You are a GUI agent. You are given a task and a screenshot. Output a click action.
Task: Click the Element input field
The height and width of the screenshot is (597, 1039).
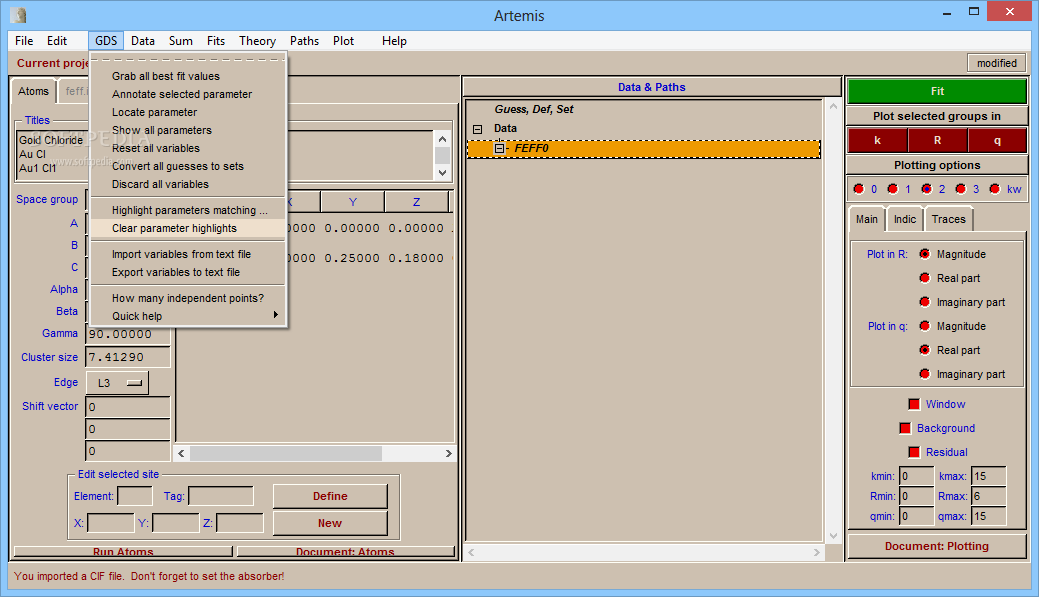pyautogui.click(x=135, y=496)
